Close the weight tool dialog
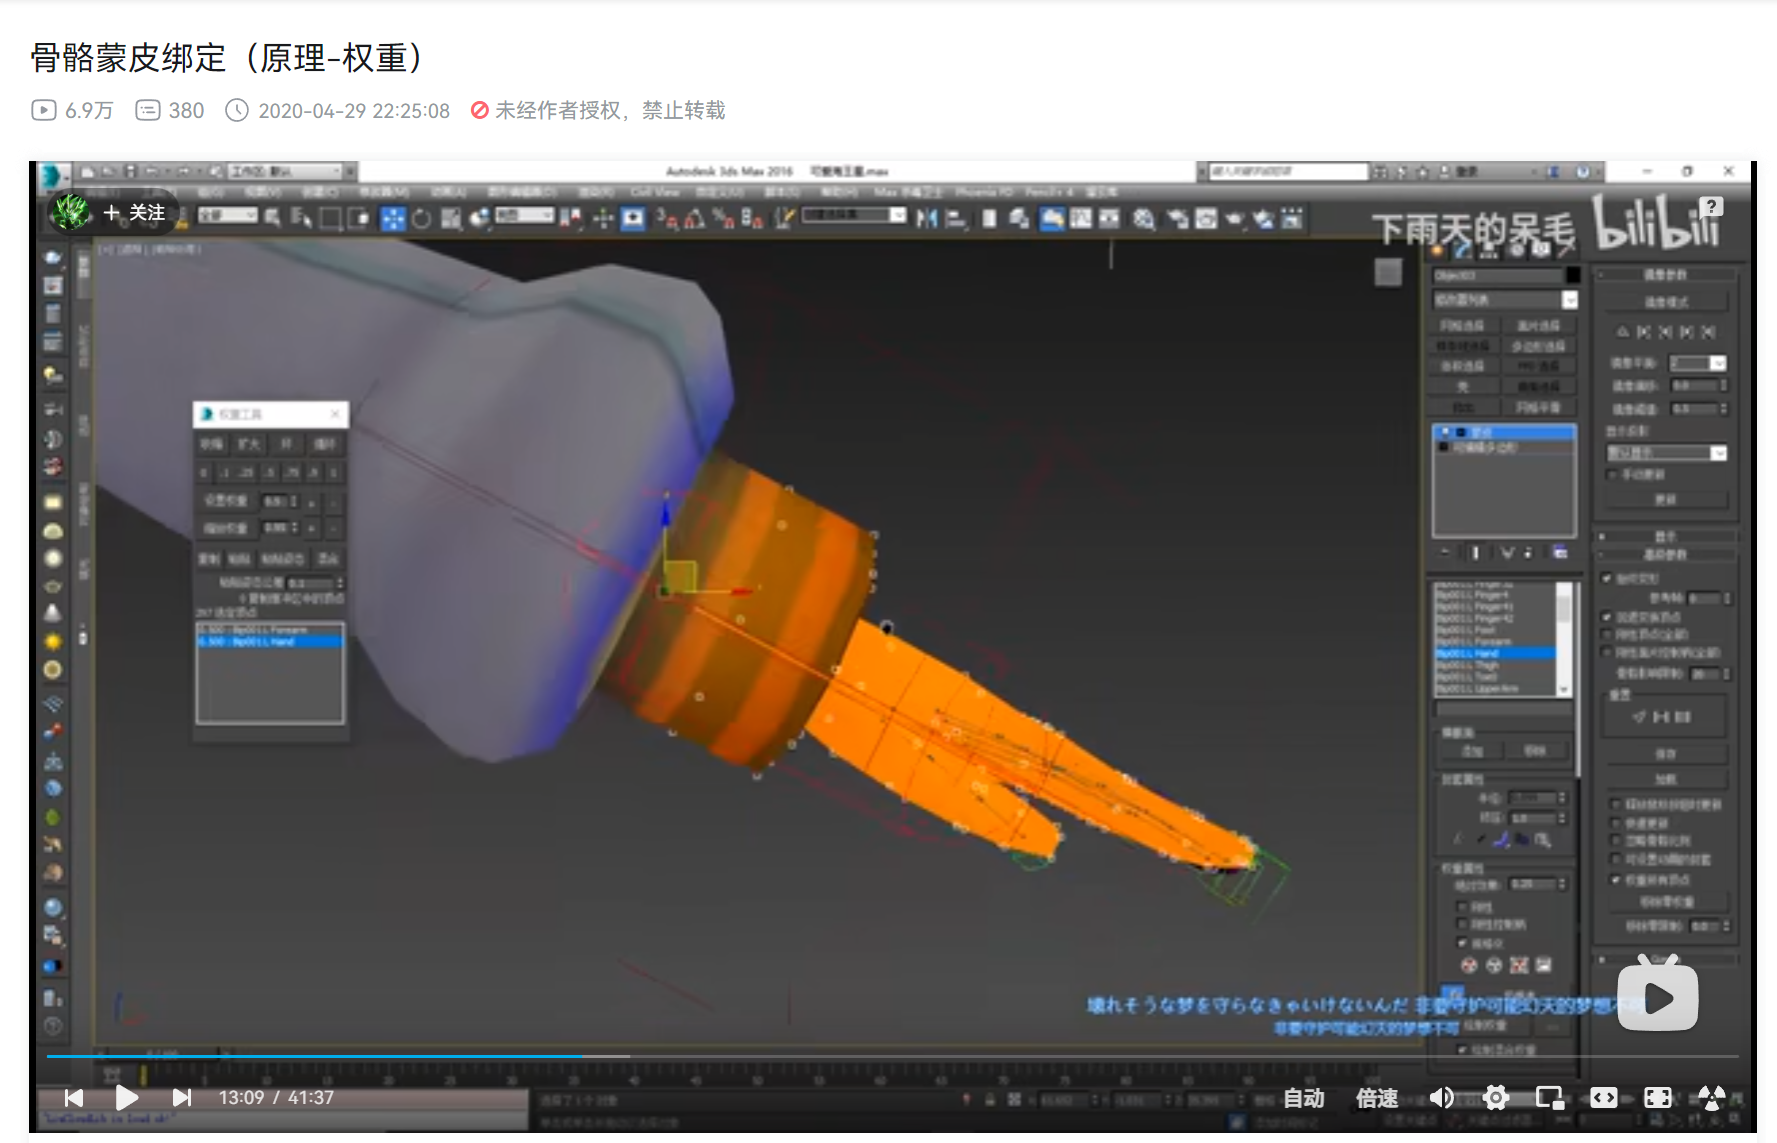Screen dimensions: 1777x1143 [335, 413]
